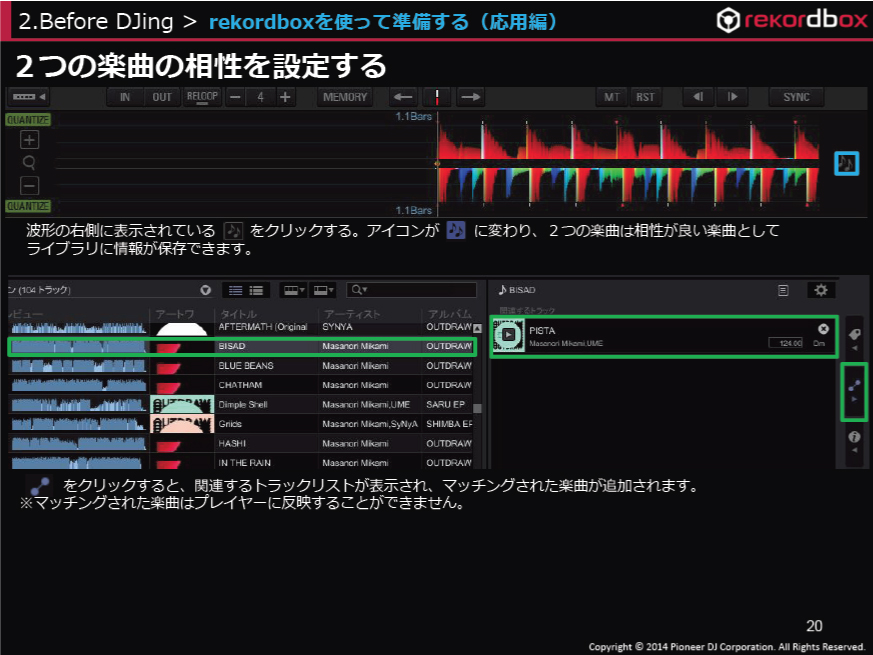This screenshot has width=873, height=655.
Task: Click the list document icon next to gear
Action: [783, 290]
